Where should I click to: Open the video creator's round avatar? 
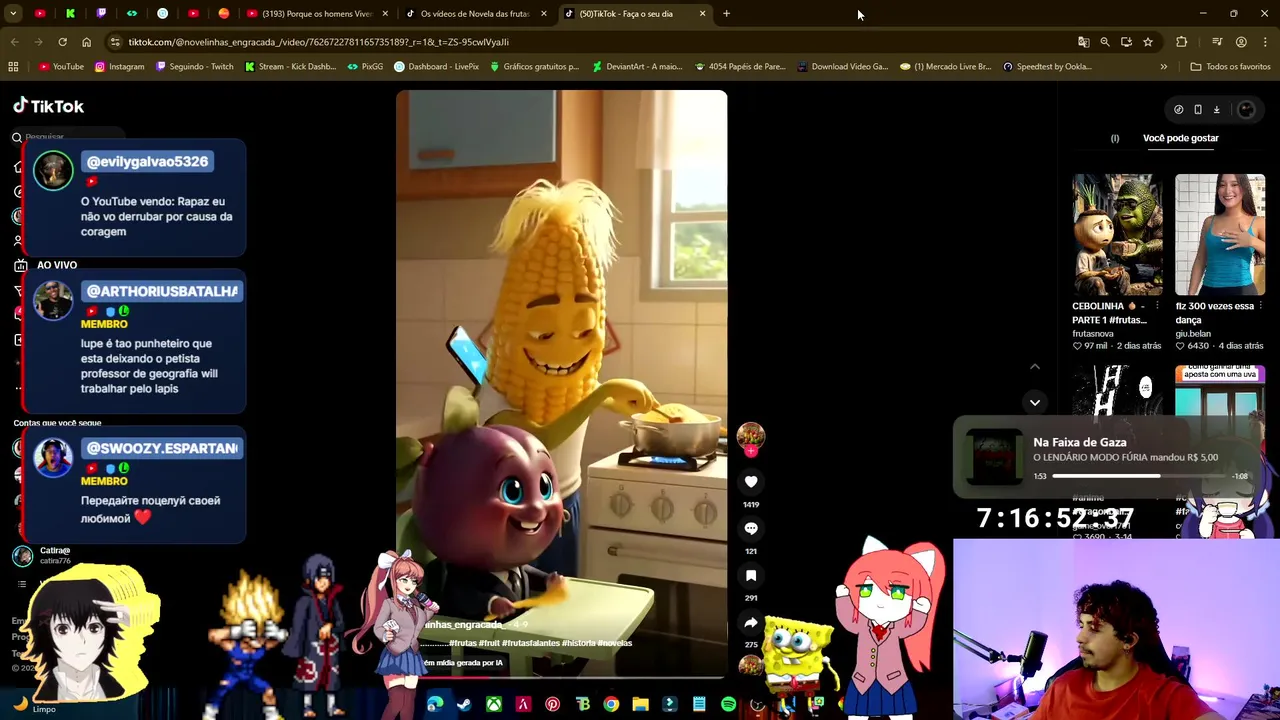(751, 435)
